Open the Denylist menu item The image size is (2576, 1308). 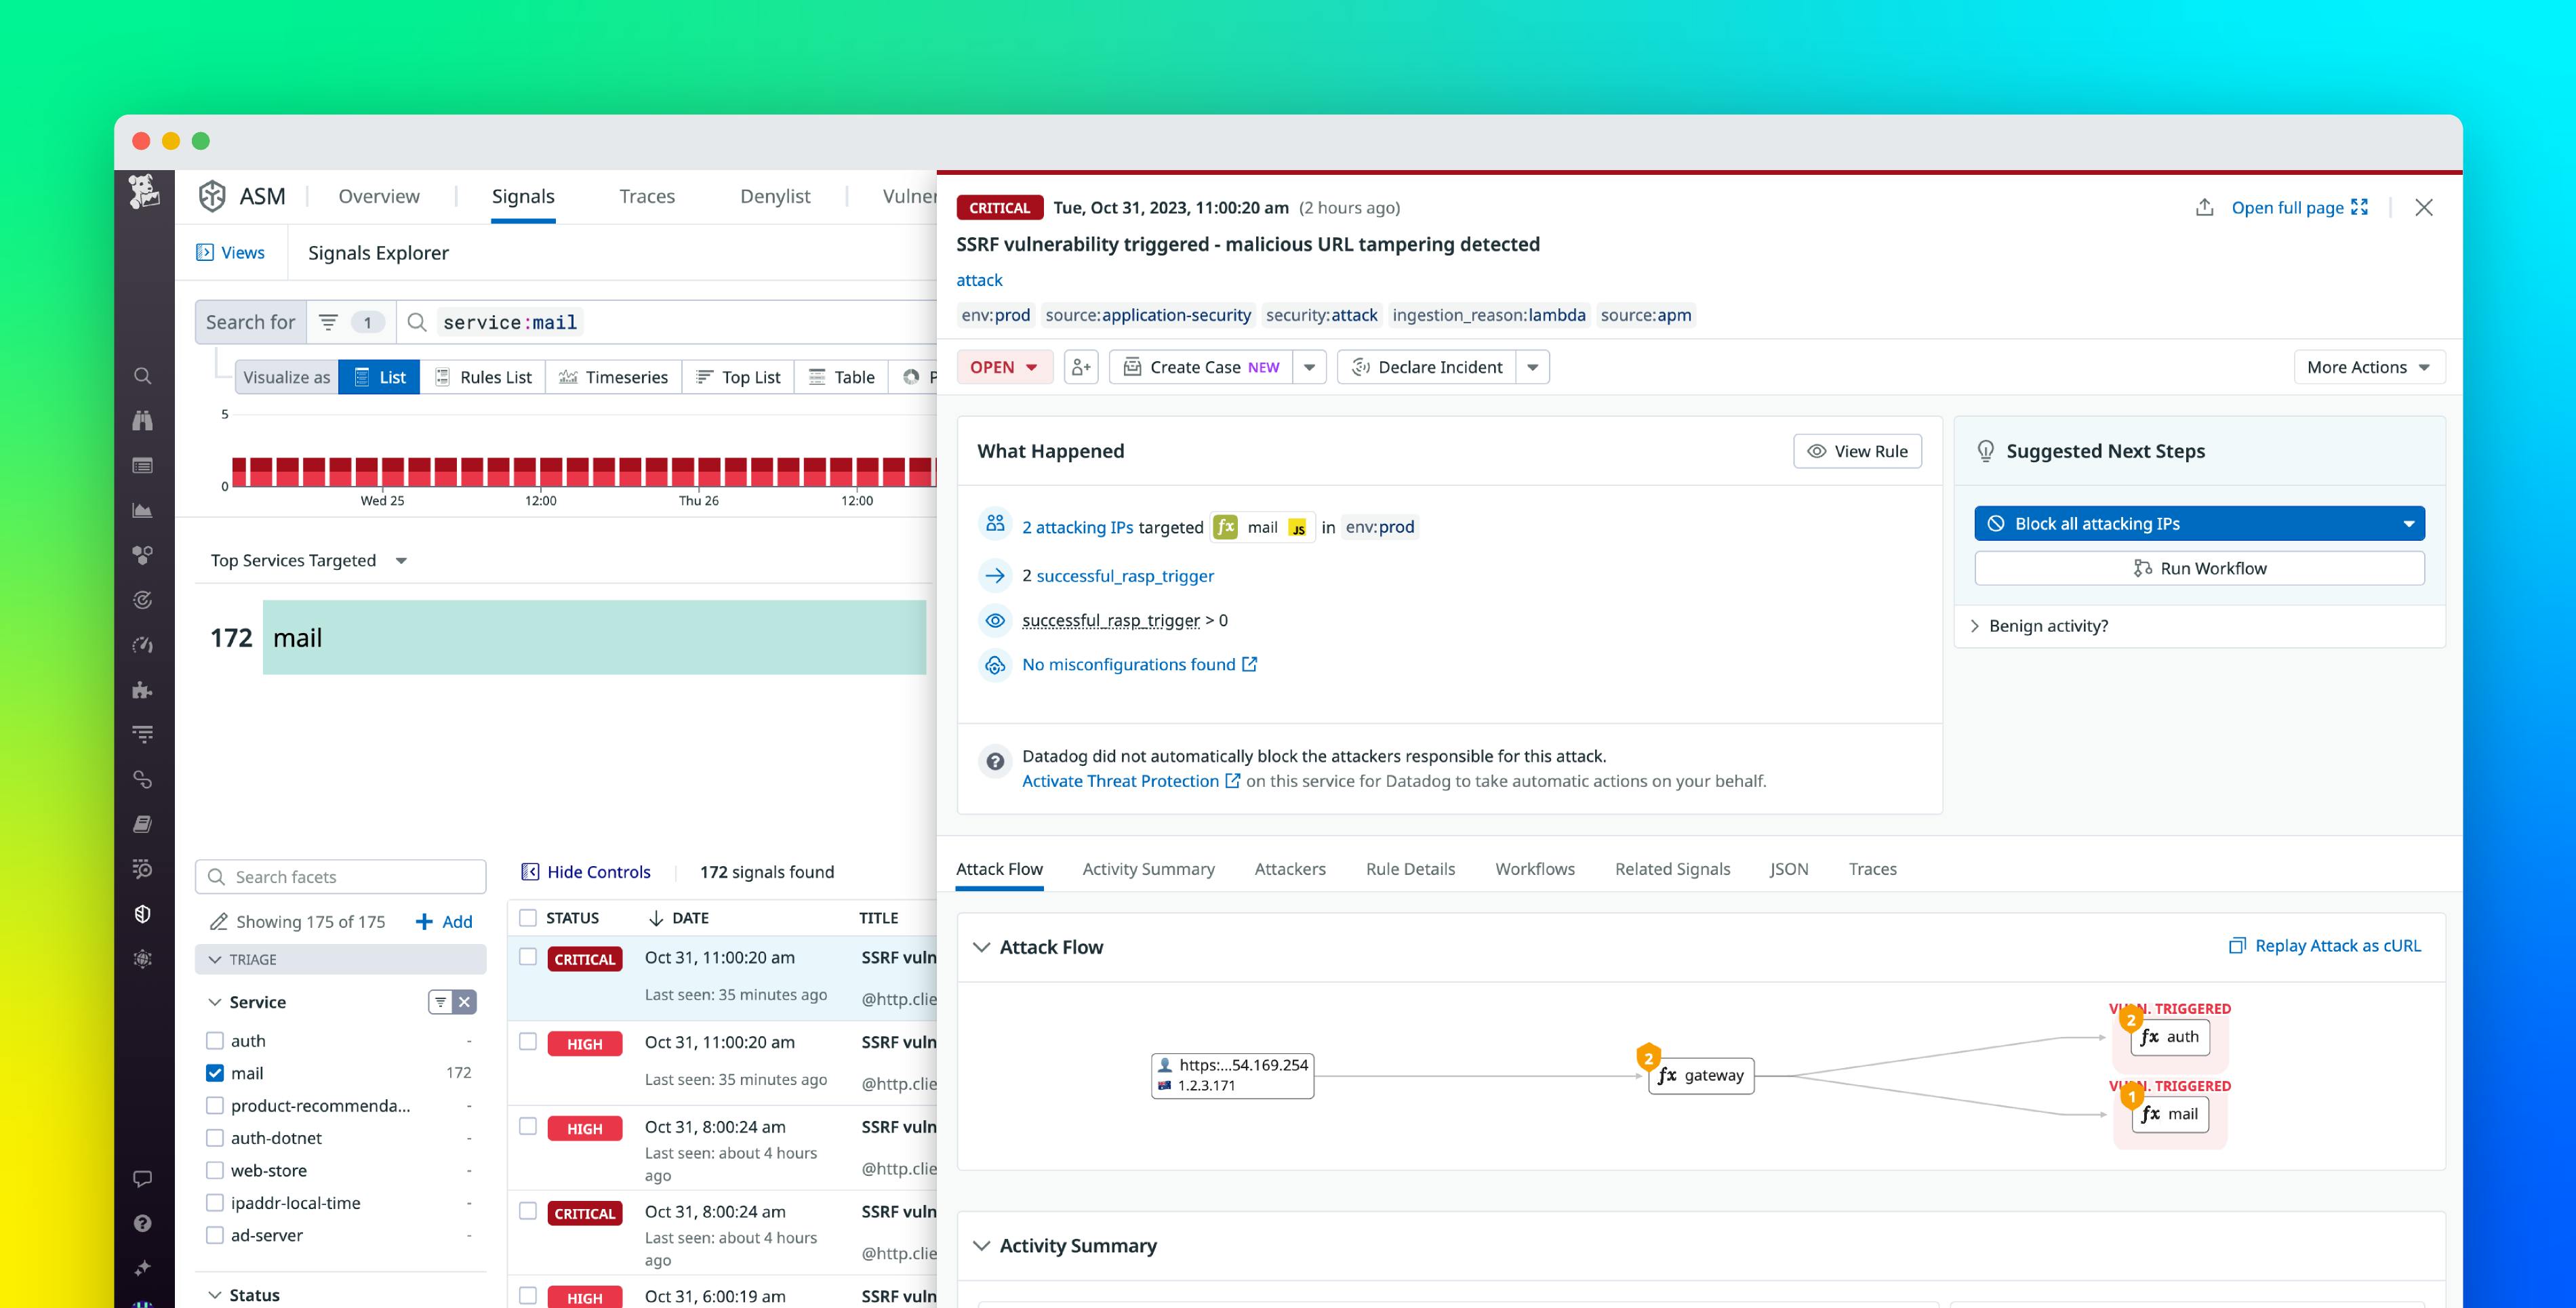[775, 196]
